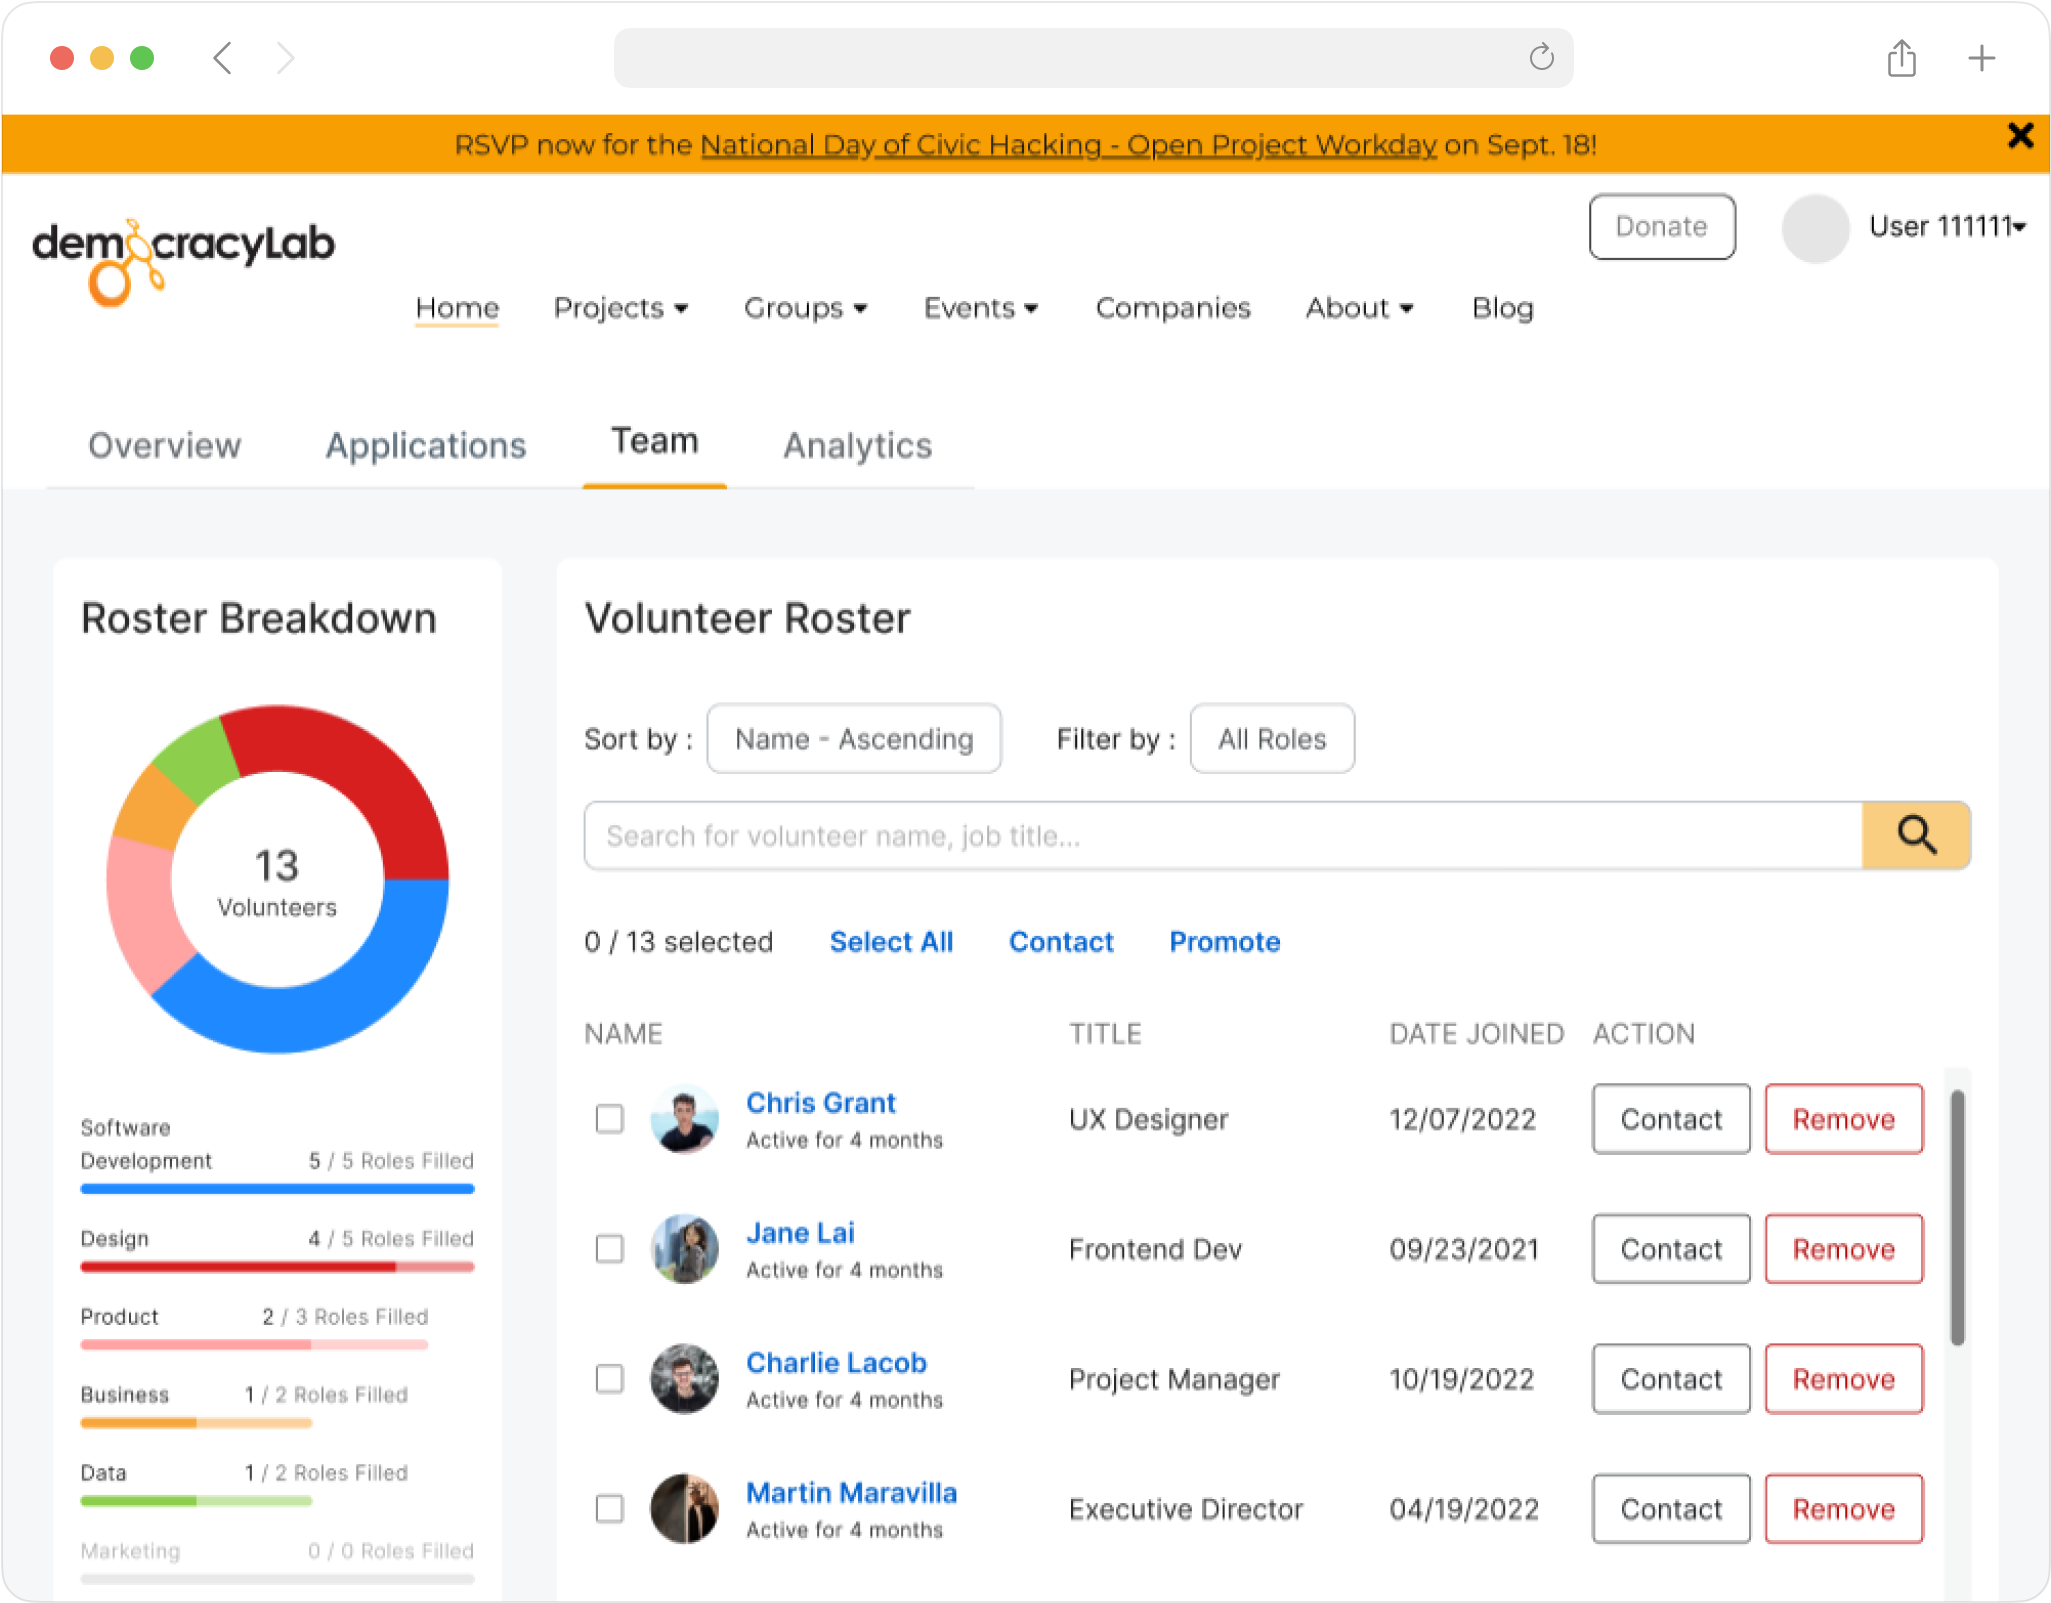Open Chris Grant's profile photo
Image resolution: width=2051 pixels, height=1603 pixels.
click(684, 1119)
